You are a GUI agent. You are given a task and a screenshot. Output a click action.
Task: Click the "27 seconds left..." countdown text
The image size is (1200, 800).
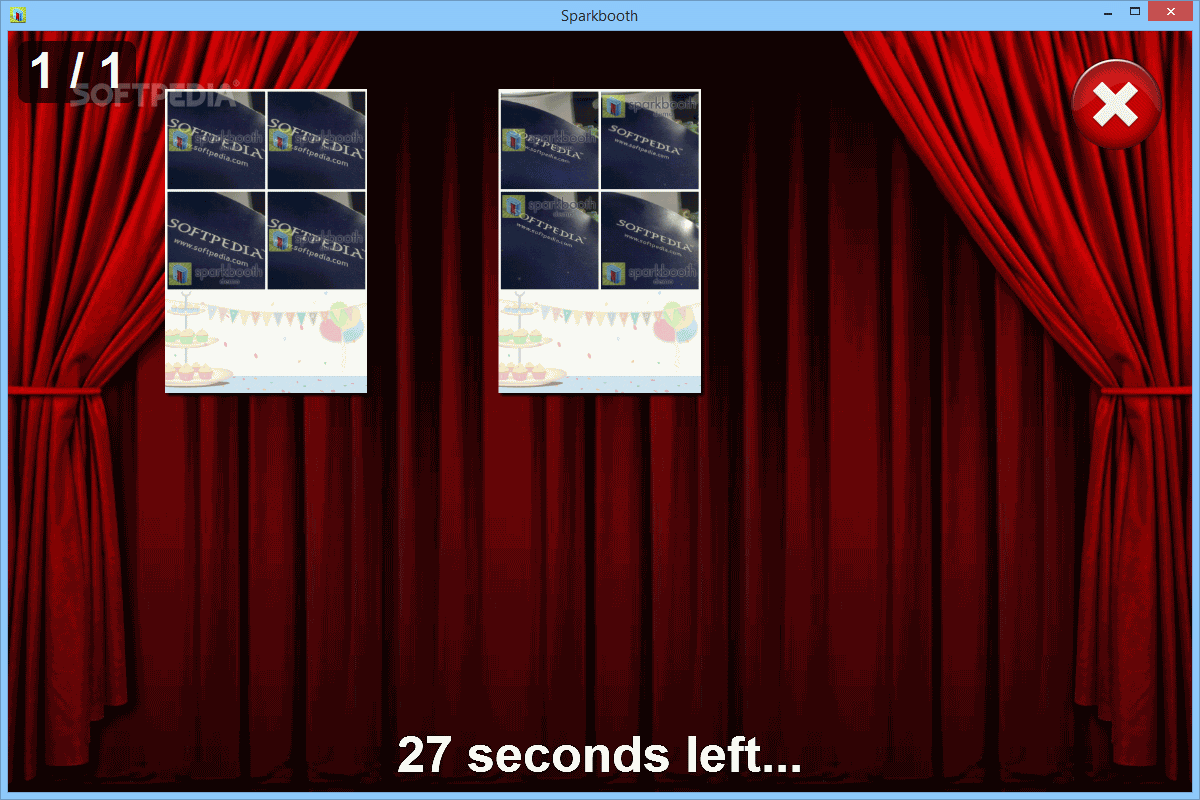tap(599, 755)
